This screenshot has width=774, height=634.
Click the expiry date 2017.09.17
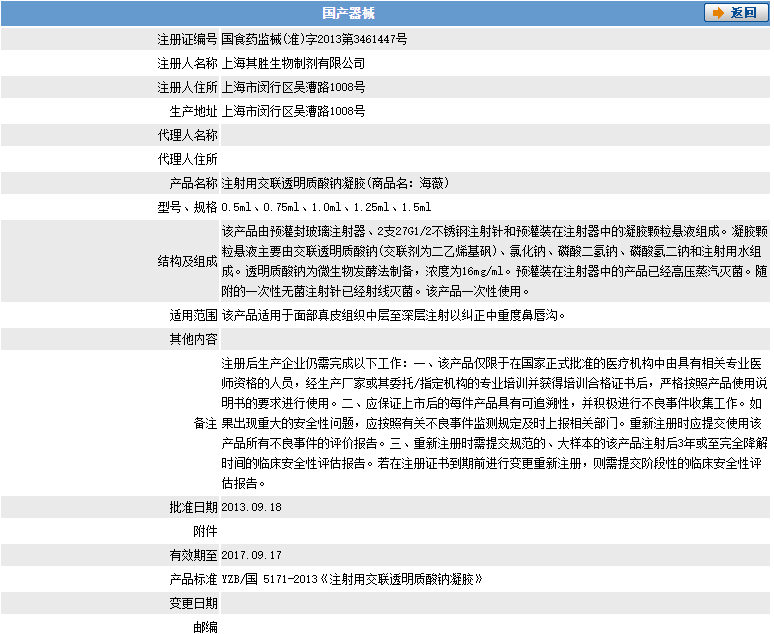(252, 555)
